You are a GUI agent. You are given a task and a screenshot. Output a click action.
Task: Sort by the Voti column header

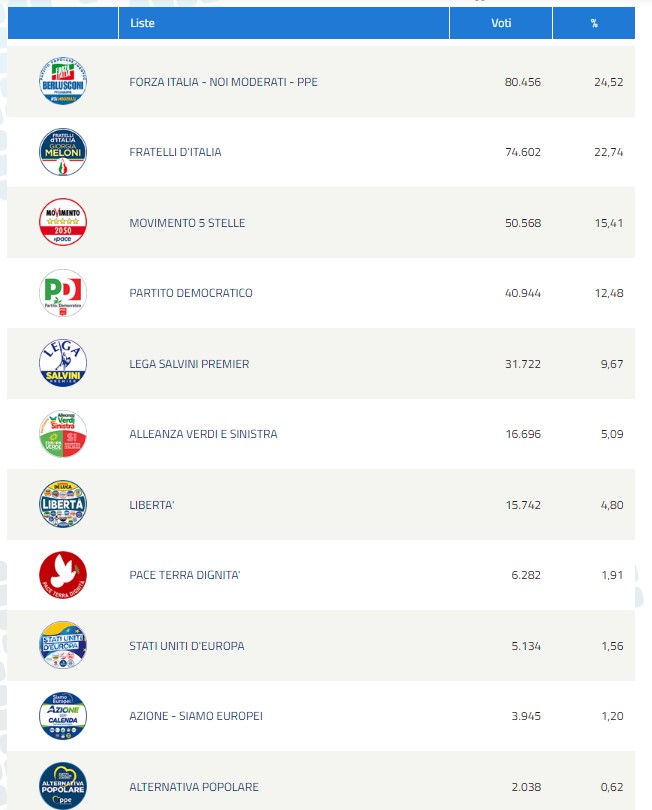click(x=501, y=23)
